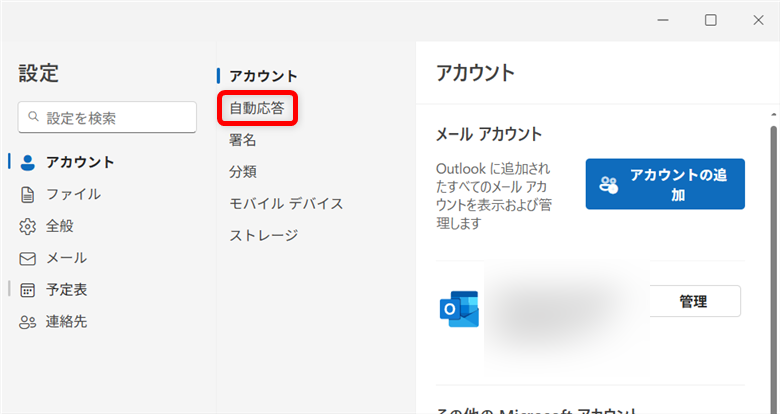Open モバイル デバイス settings page
The image size is (780, 414).
coord(286,204)
